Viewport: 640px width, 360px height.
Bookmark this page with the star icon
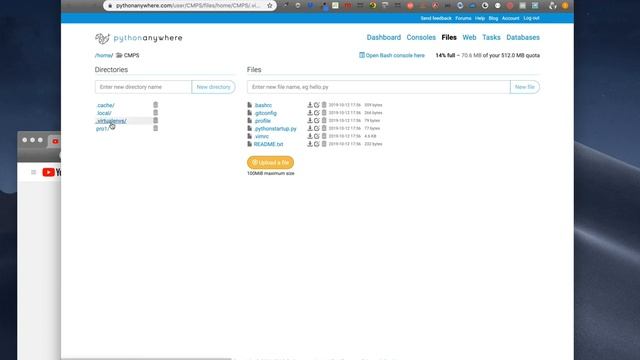(x=269, y=6)
